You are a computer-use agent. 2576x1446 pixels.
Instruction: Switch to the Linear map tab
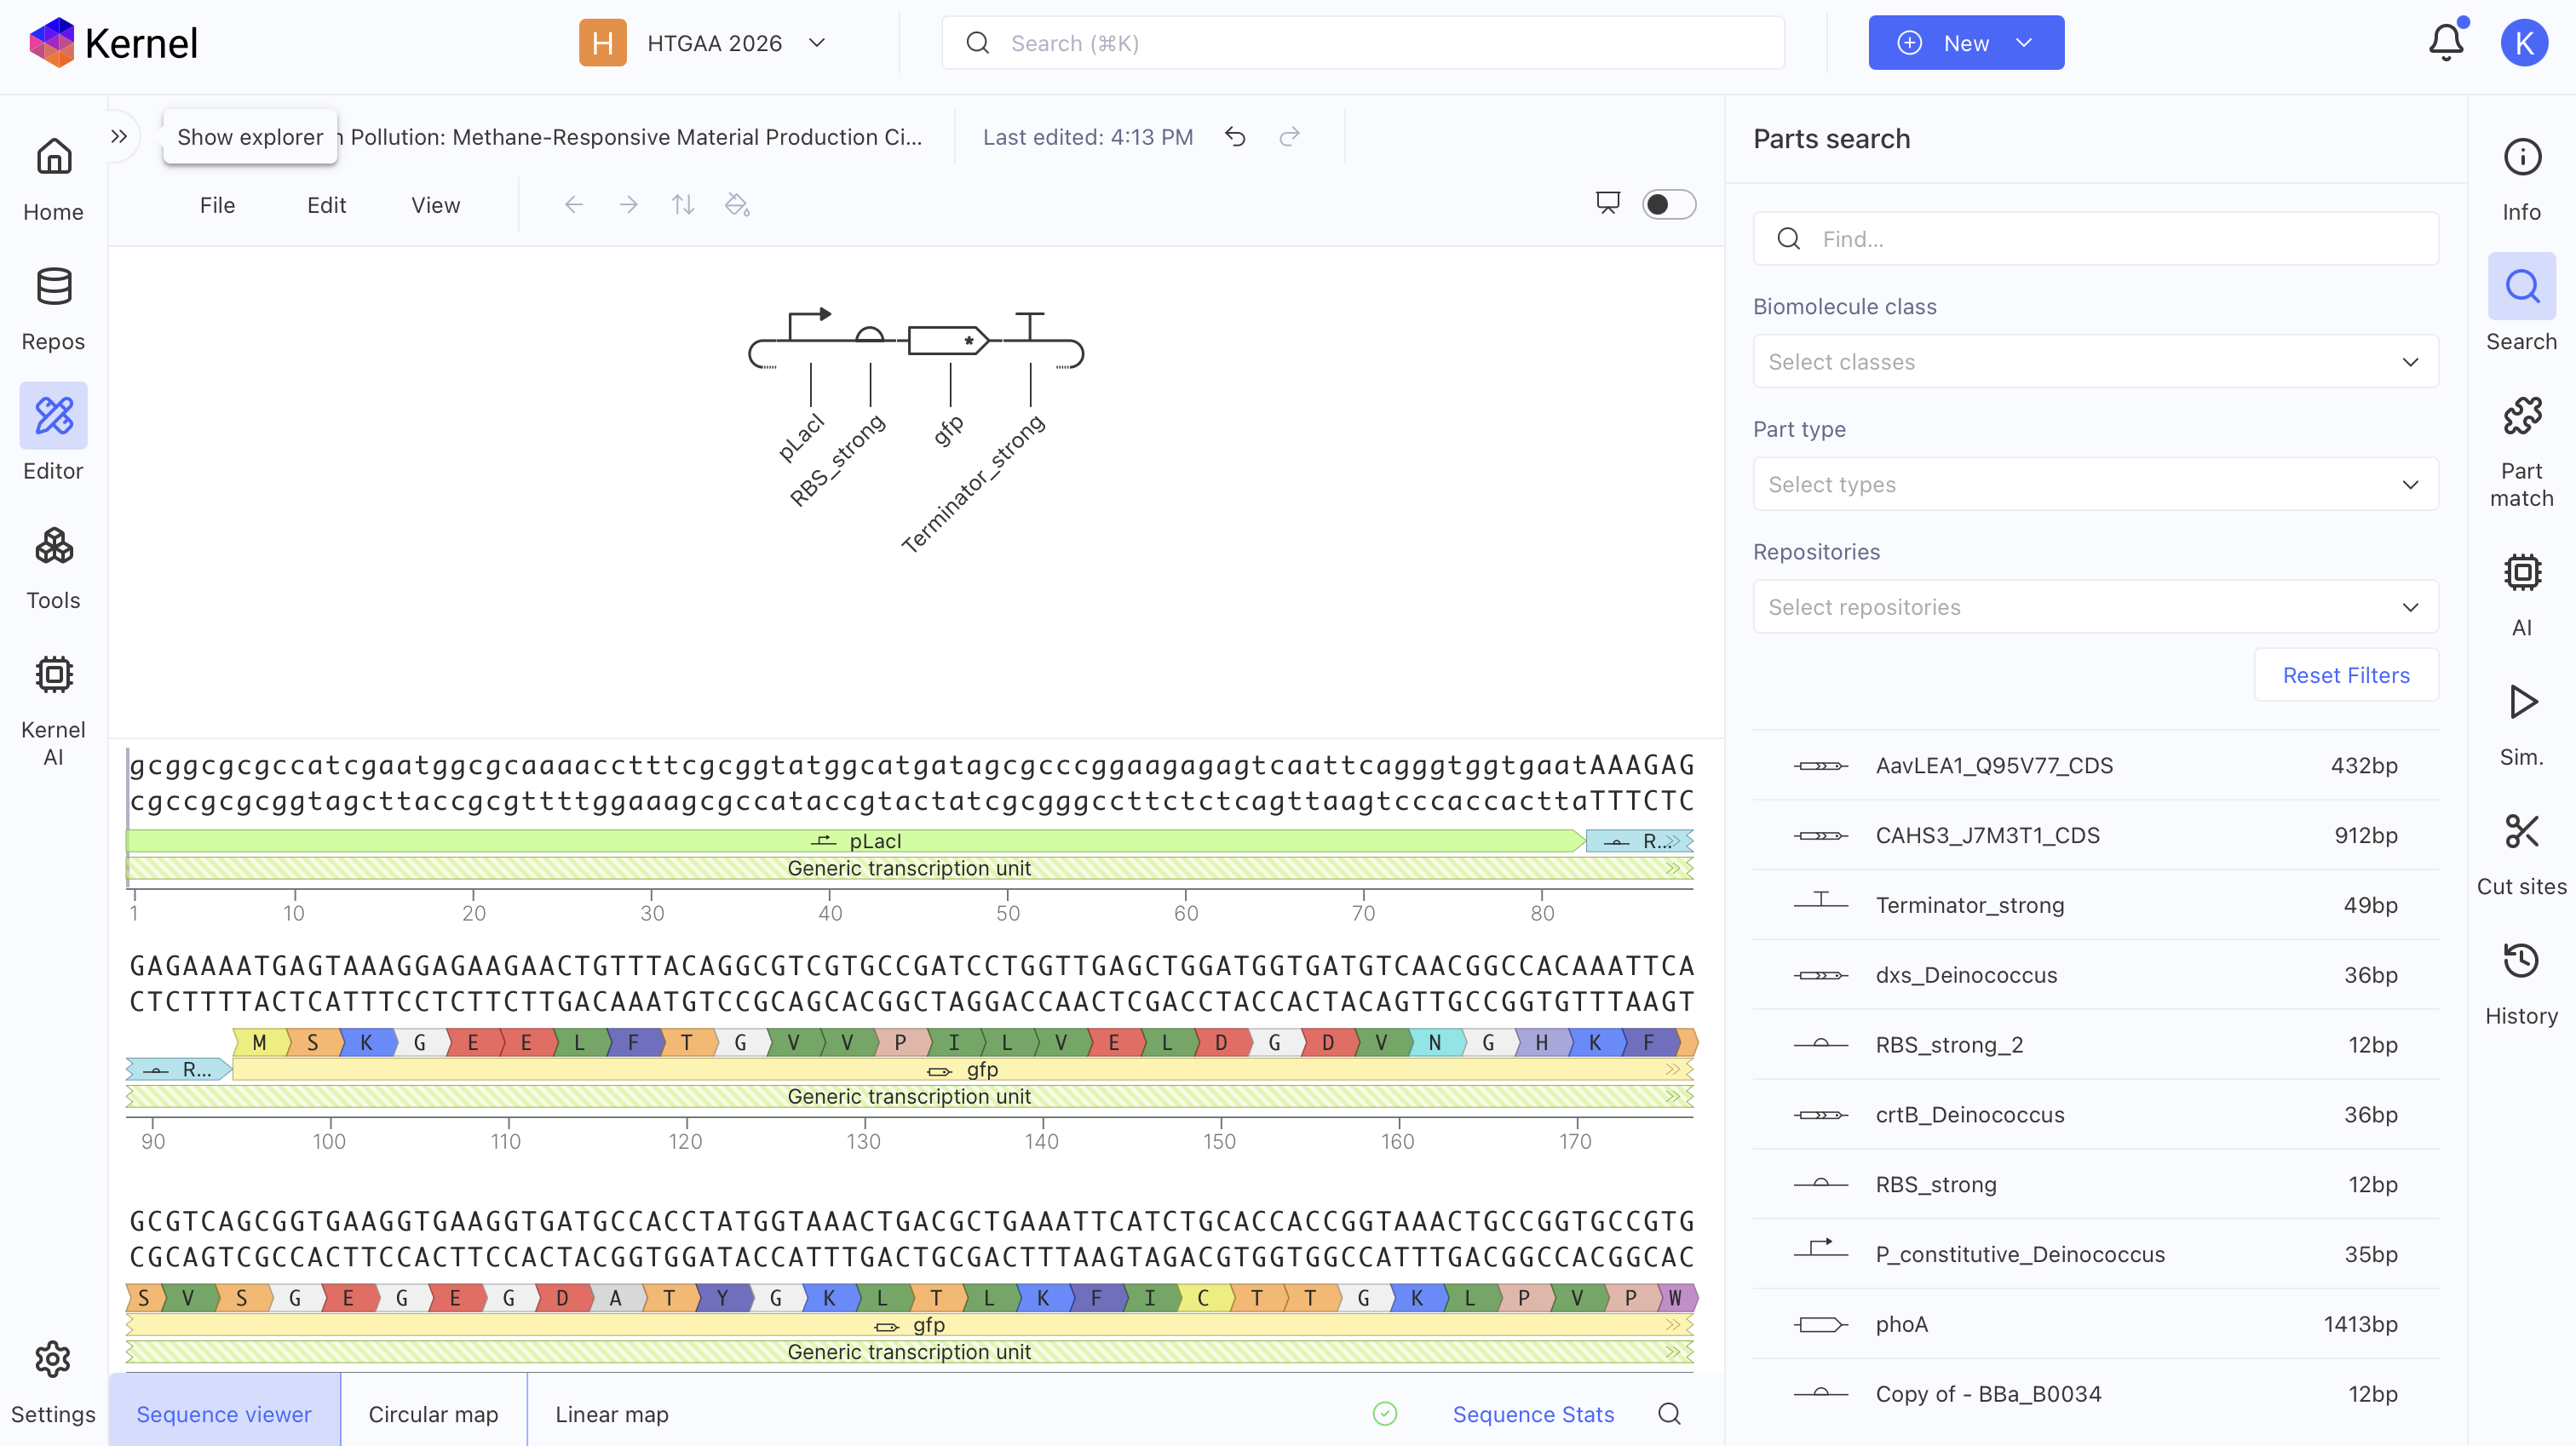click(612, 1413)
